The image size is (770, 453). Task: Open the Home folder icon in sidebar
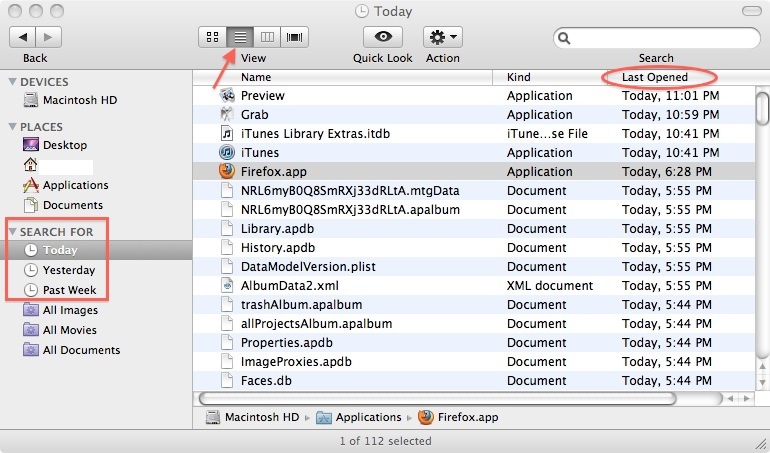coord(30,165)
